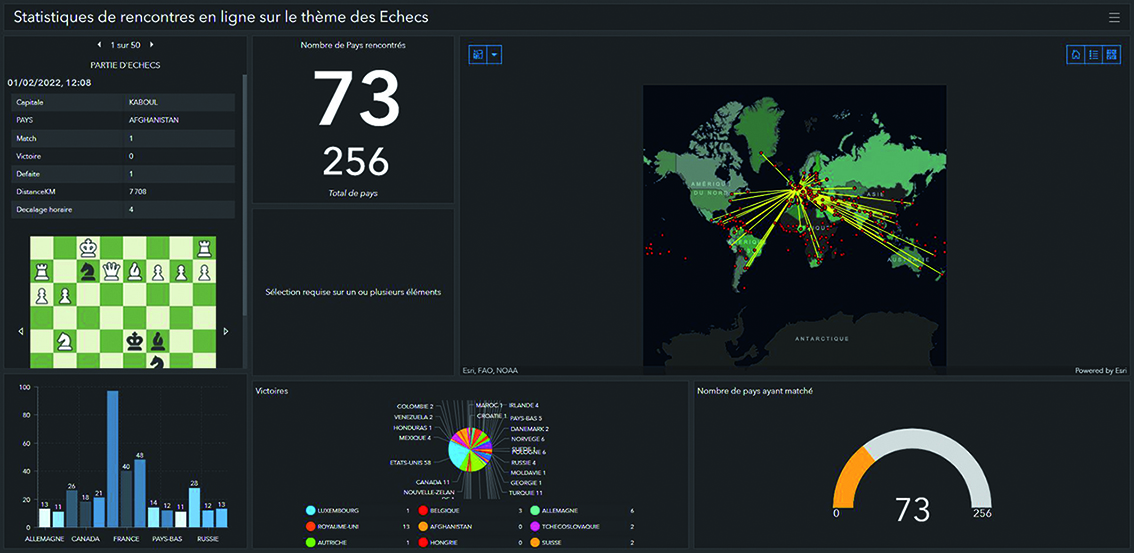Image resolution: width=1134 pixels, height=553 pixels.
Task: Expand the selection tool dropdown arrow
Action: point(494,55)
